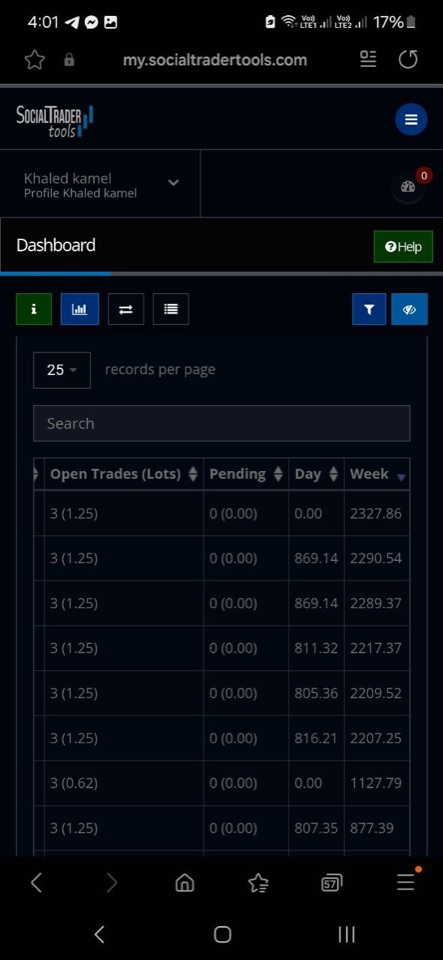
Task: Bookmark page with the star icon
Action: [x=35, y=59]
